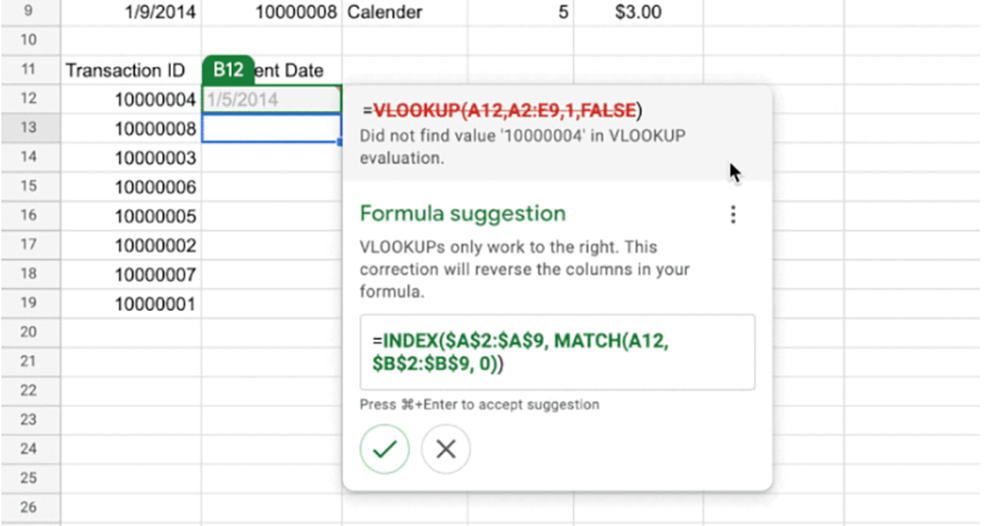Click the Calender cell in row 9
Screen dimensions: 1000x526
[404, 12]
